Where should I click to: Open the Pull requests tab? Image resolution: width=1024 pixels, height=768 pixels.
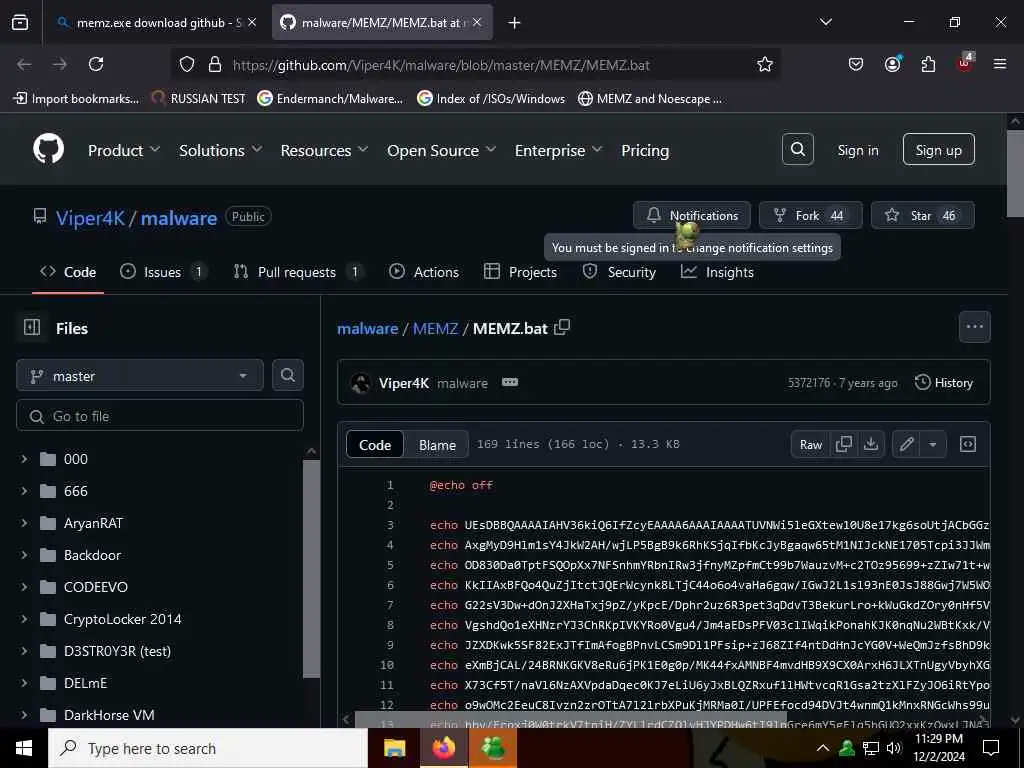(x=297, y=272)
